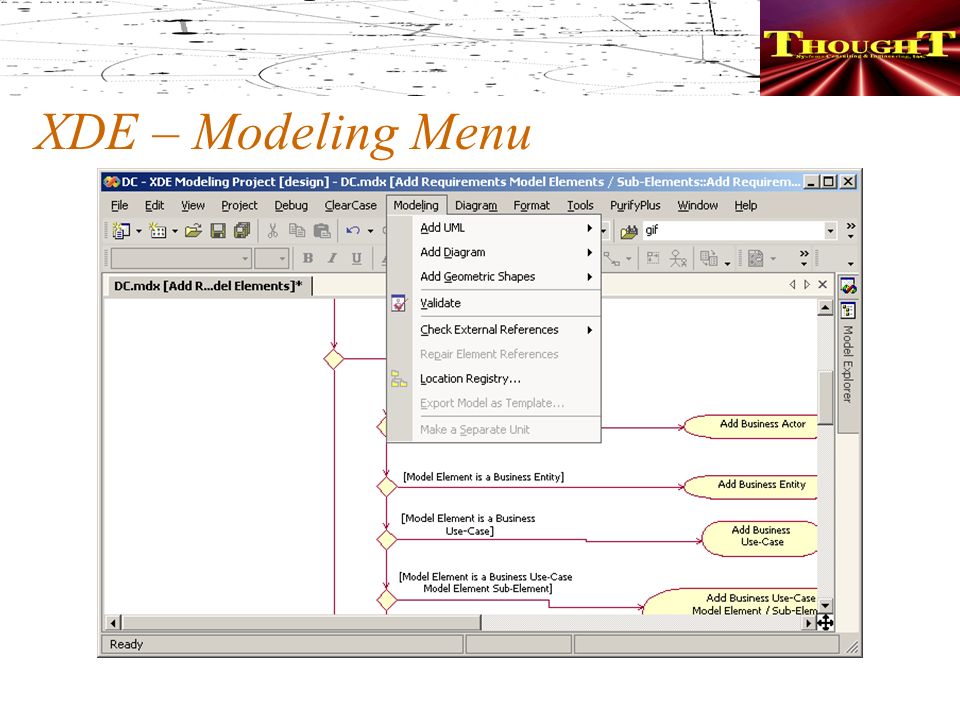Toggle Underline formatting
The height and width of the screenshot is (720, 960).
click(356, 258)
